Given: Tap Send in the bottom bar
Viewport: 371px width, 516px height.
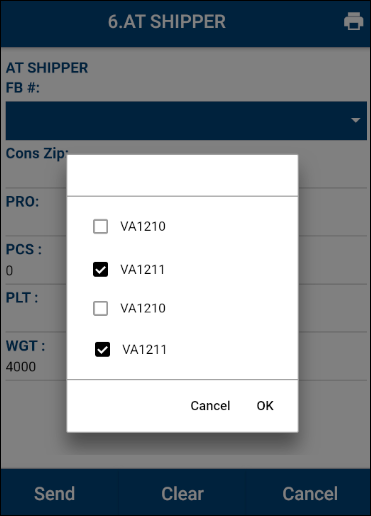Looking at the screenshot, I should tap(54, 494).
